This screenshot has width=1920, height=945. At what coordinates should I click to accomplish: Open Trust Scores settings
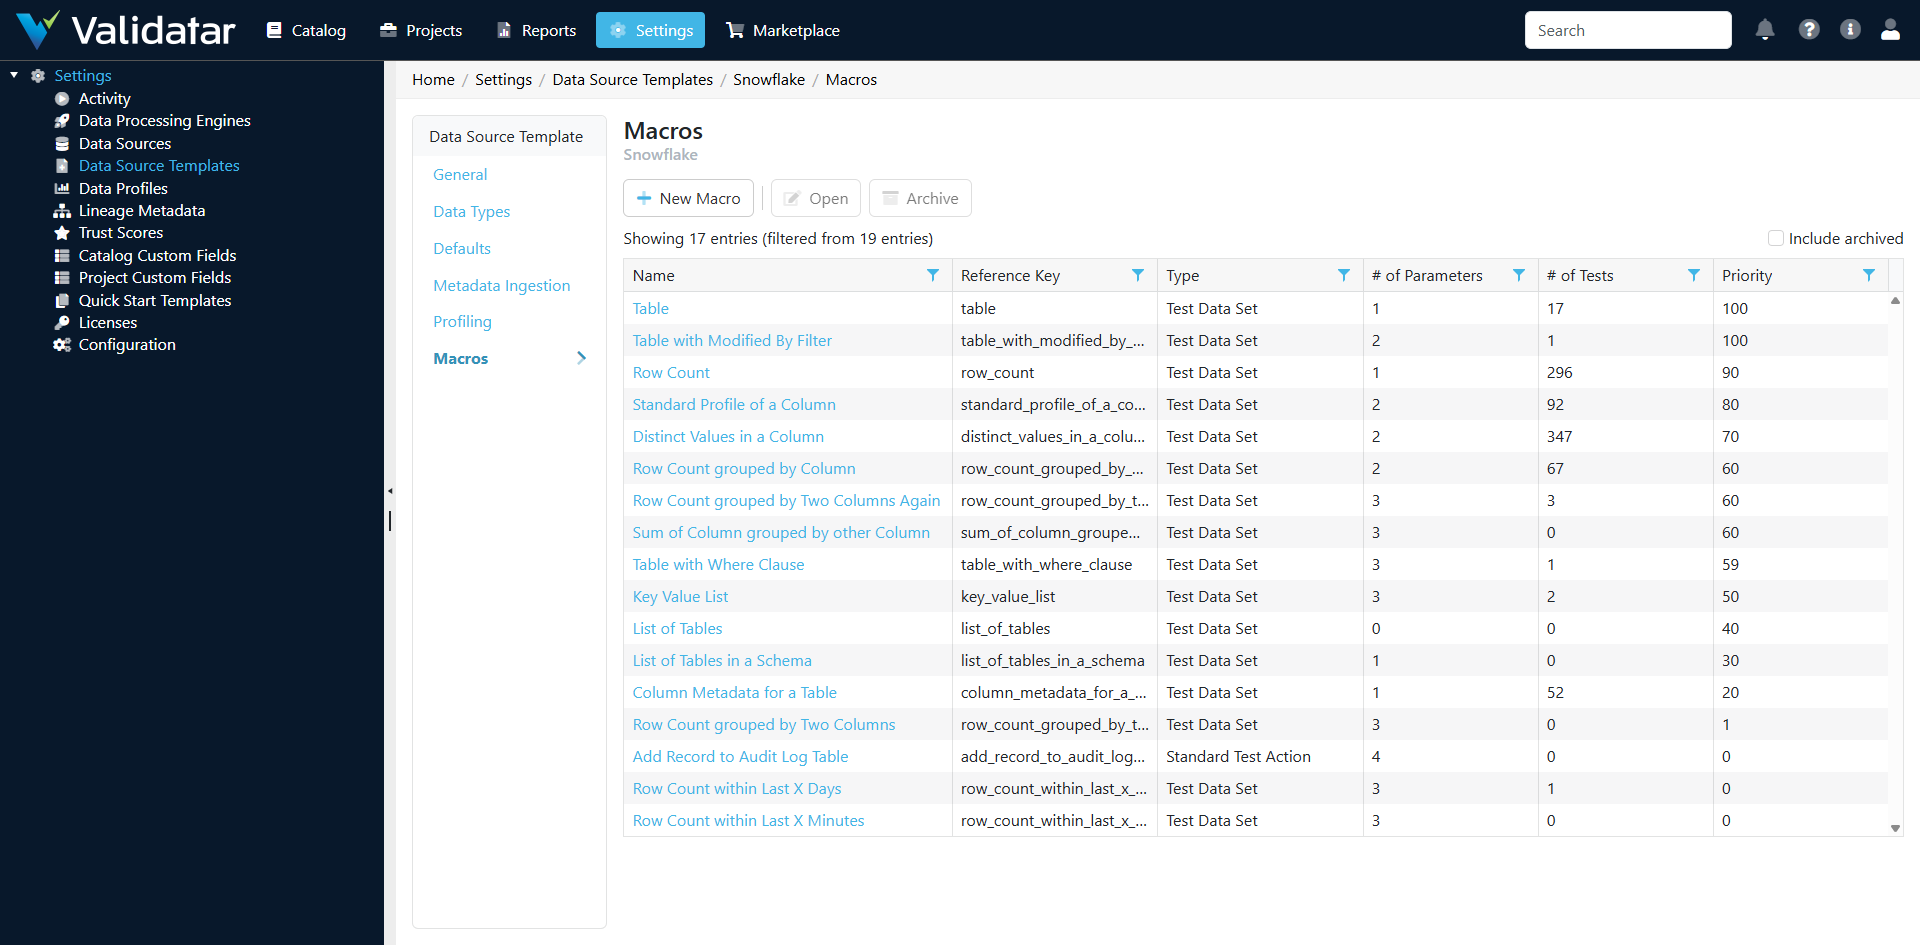point(120,232)
